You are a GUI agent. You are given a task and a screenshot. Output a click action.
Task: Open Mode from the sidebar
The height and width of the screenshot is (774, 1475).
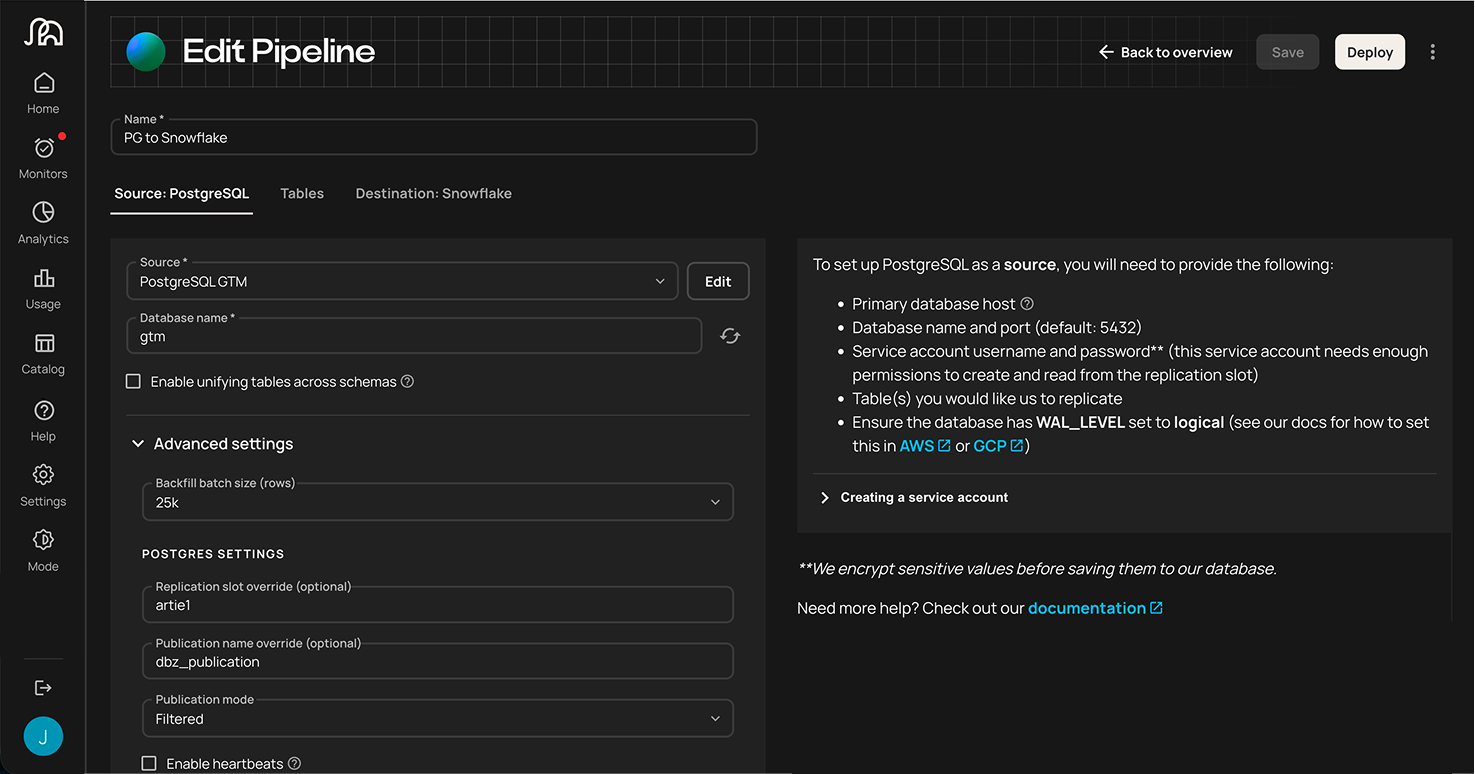[x=43, y=551]
